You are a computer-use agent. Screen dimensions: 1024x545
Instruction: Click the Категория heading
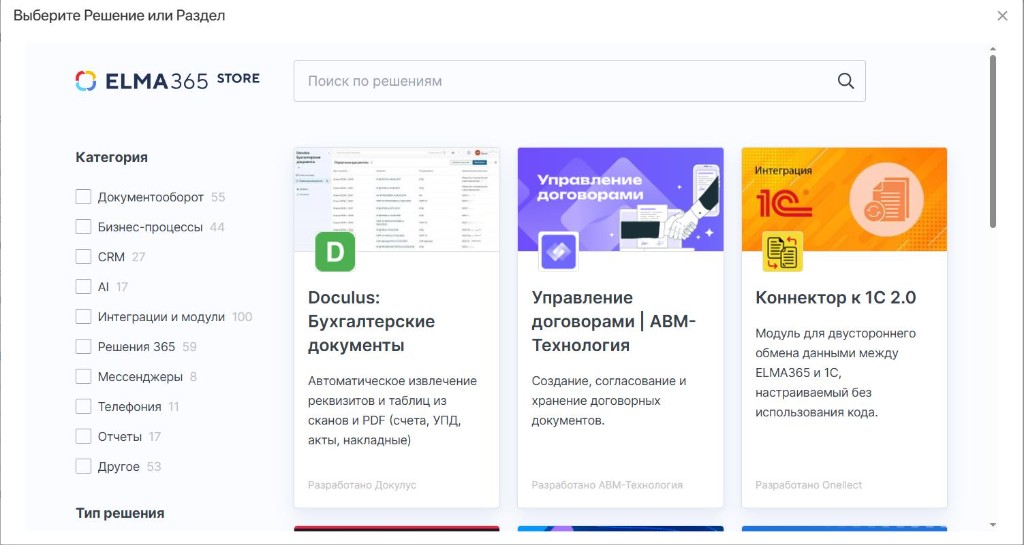point(112,157)
